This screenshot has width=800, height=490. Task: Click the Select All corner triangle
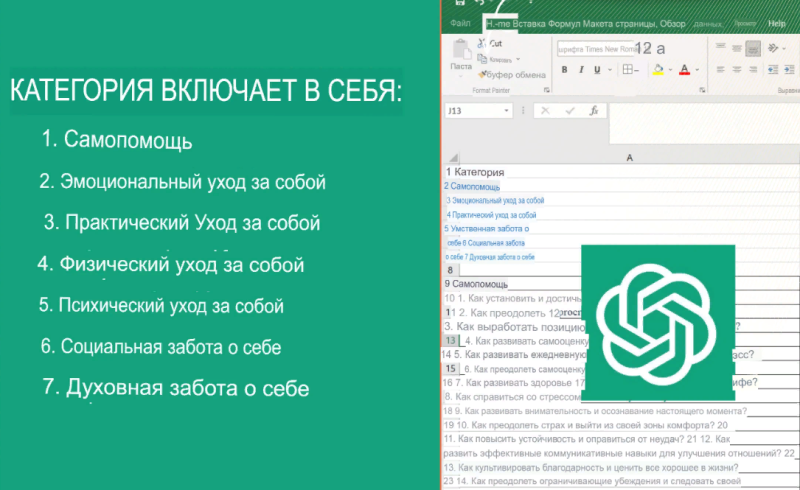coord(453,158)
